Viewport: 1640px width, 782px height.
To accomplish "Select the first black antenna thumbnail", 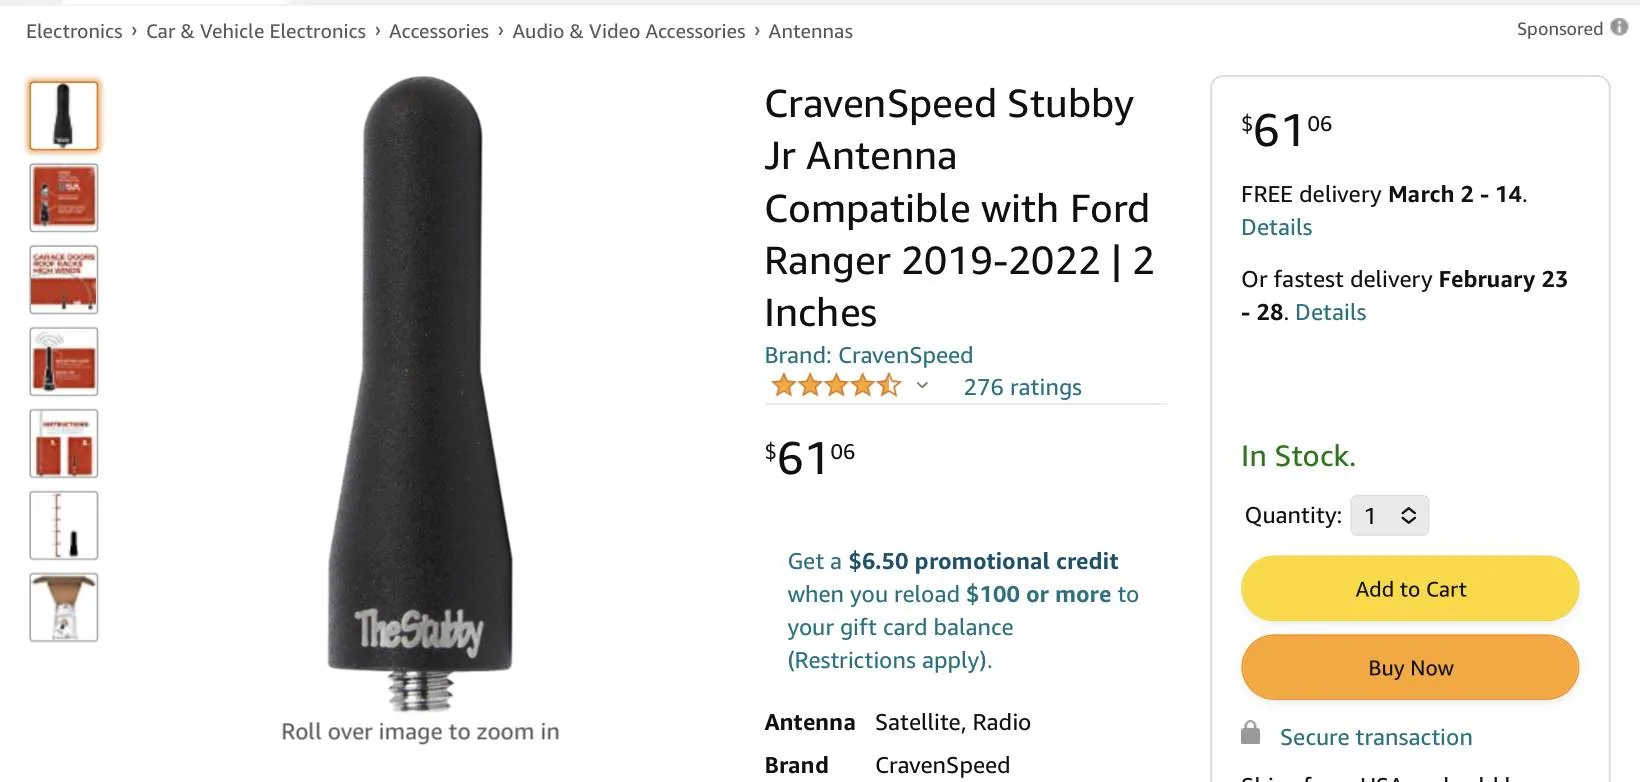I will point(64,116).
